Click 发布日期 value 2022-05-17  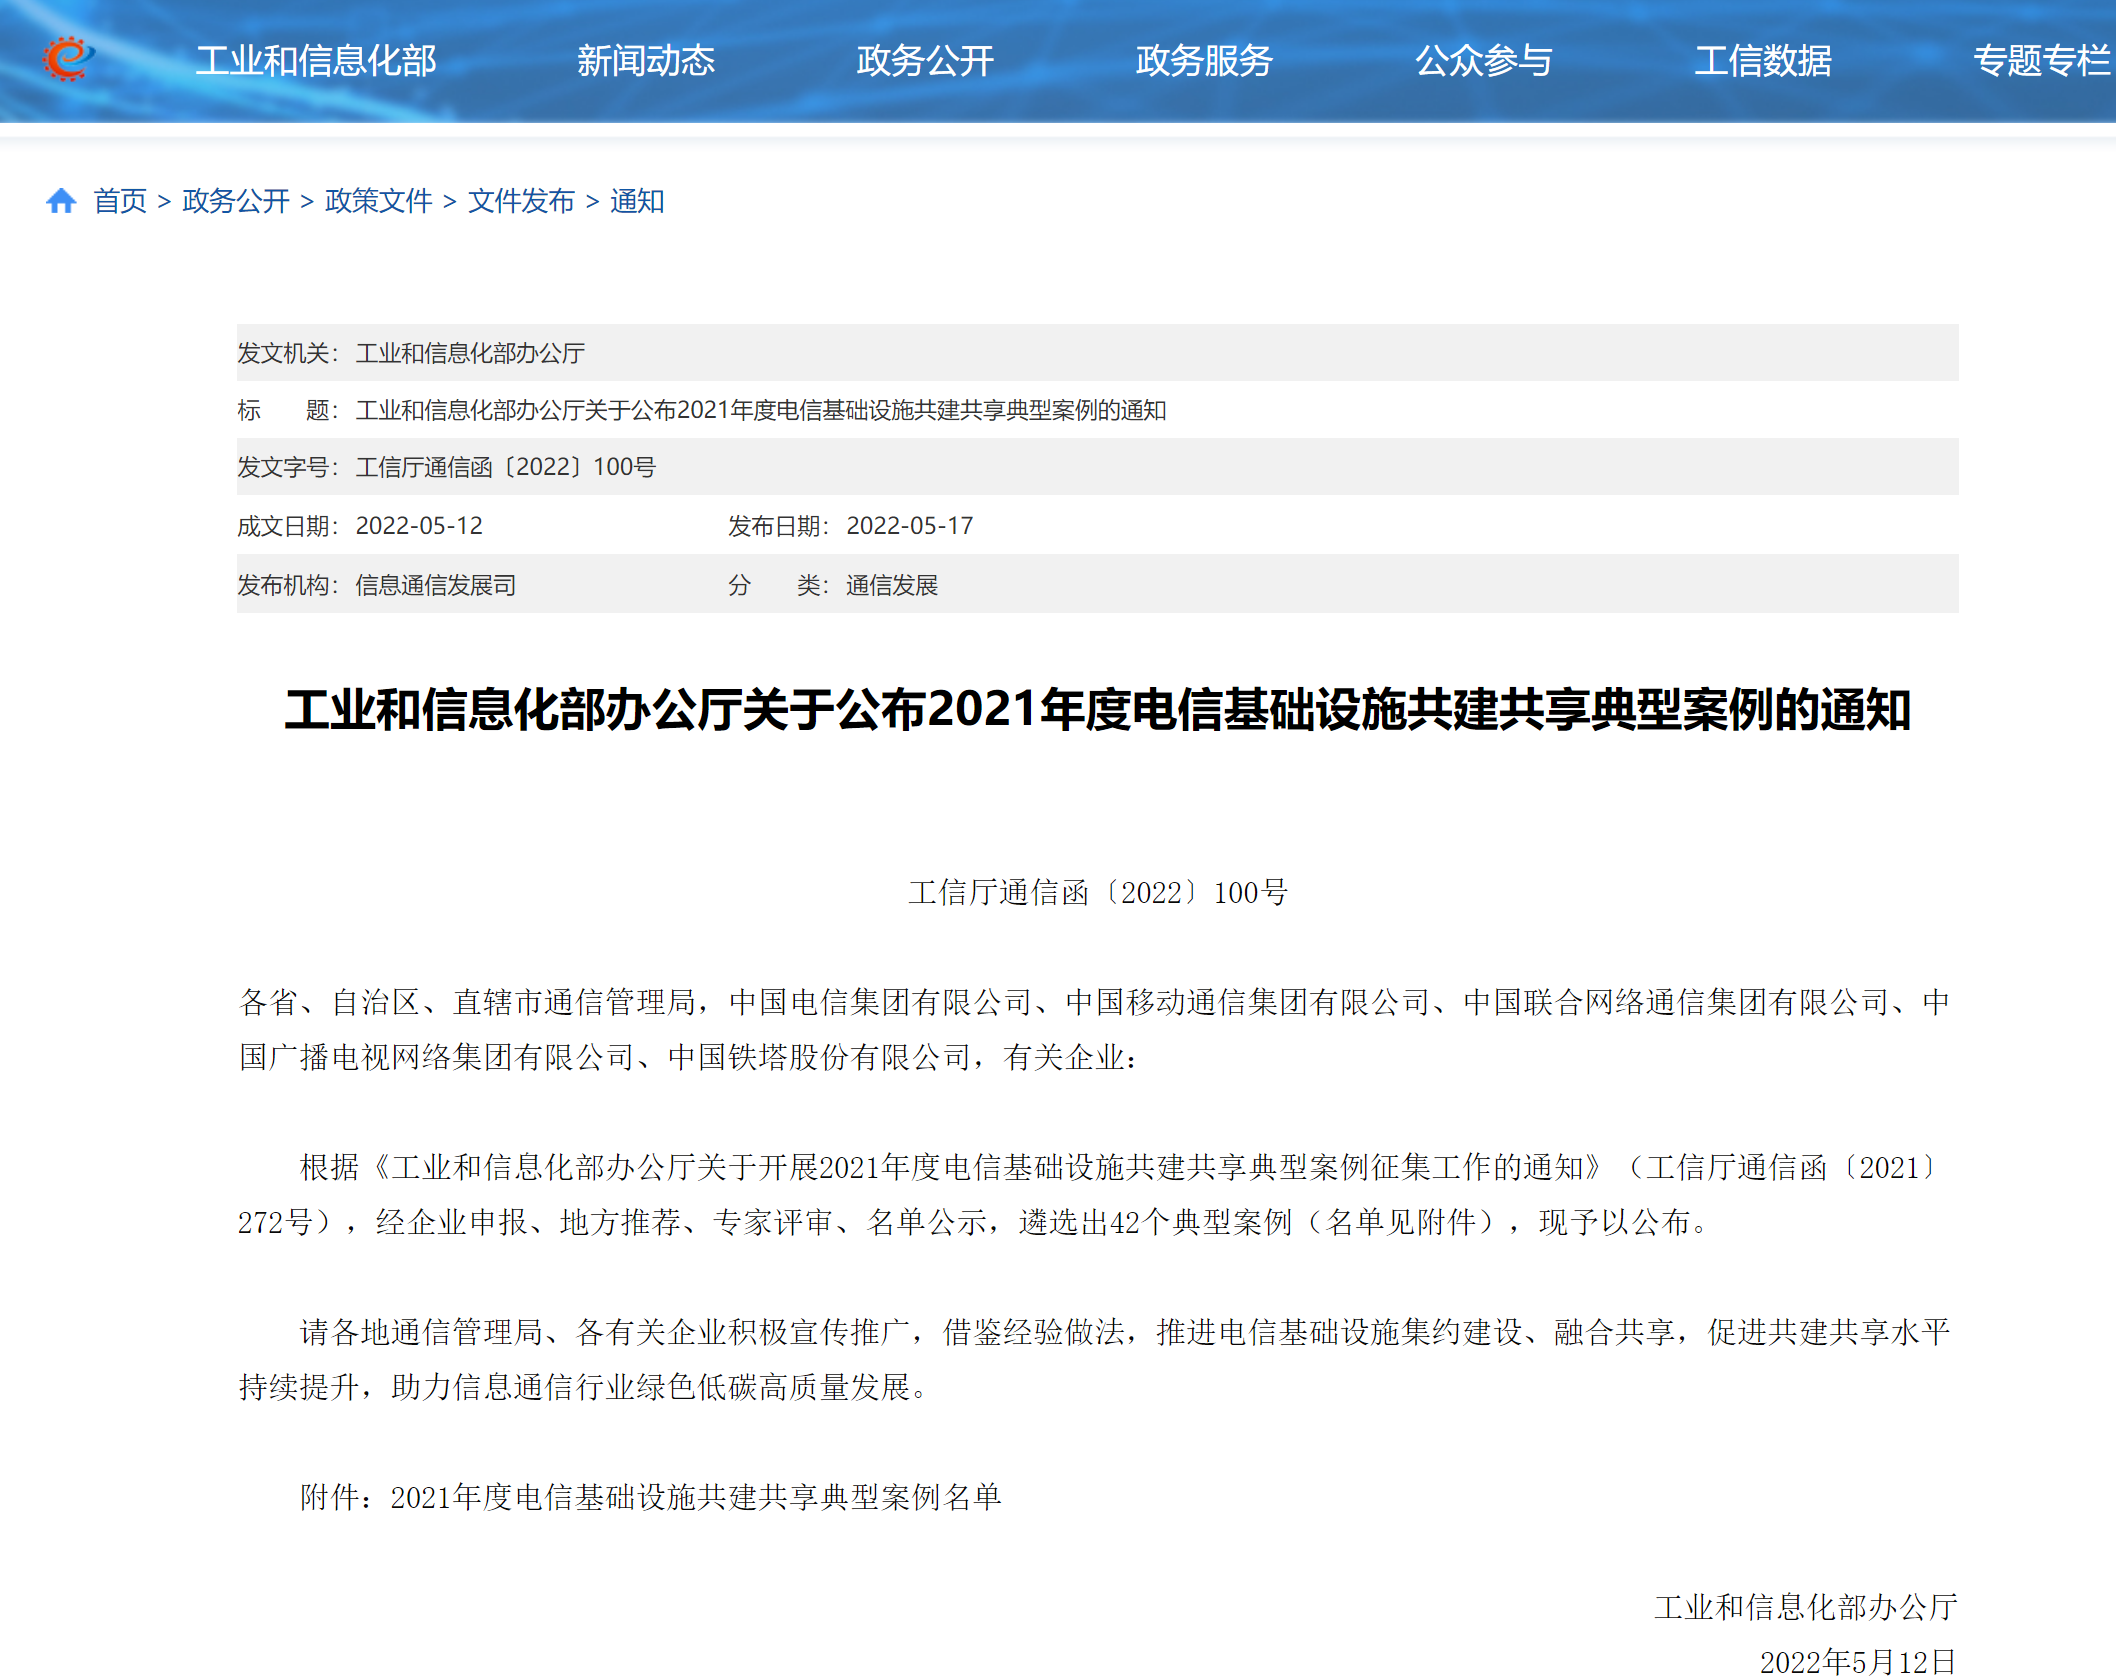(x=910, y=526)
